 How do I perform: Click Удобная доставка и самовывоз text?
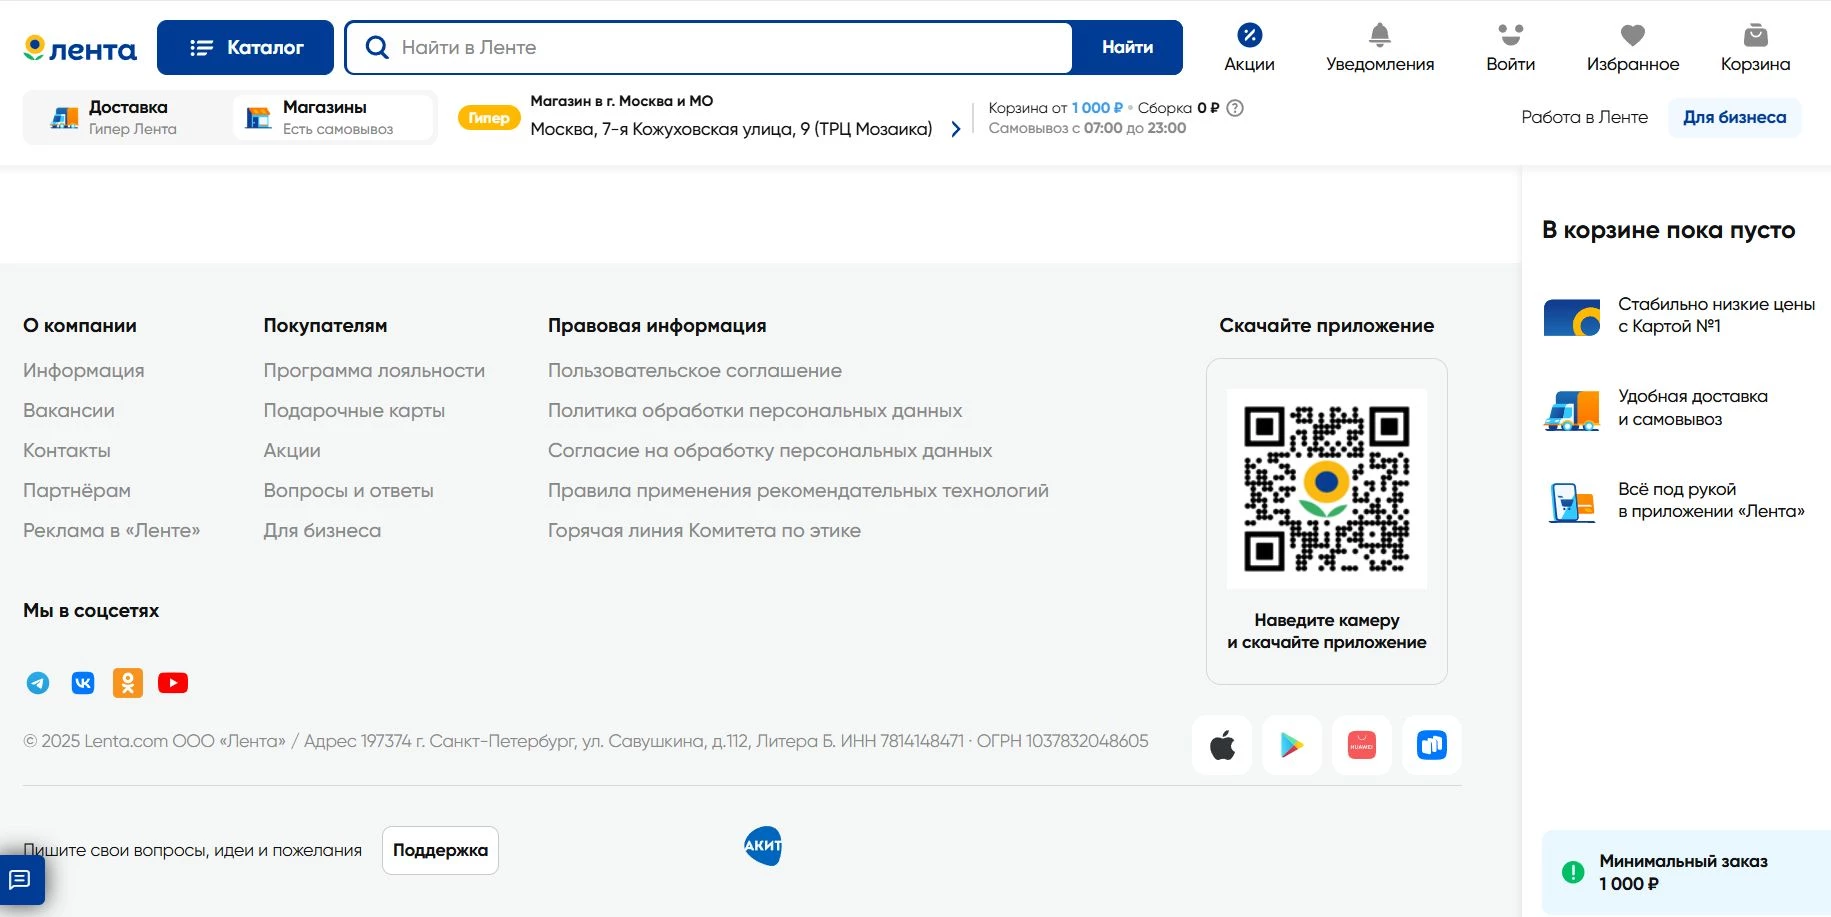pyautogui.click(x=1693, y=408)
